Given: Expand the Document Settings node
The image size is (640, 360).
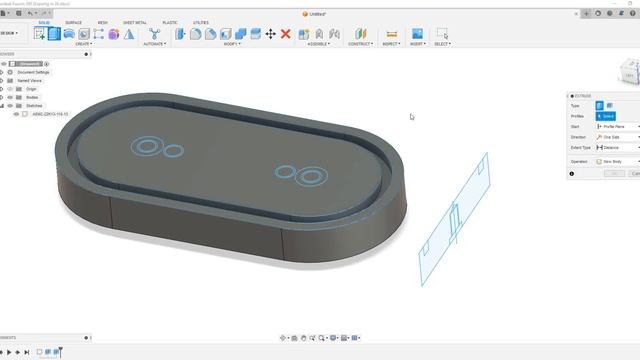Looking at the screenshot, I should [2, 72].
